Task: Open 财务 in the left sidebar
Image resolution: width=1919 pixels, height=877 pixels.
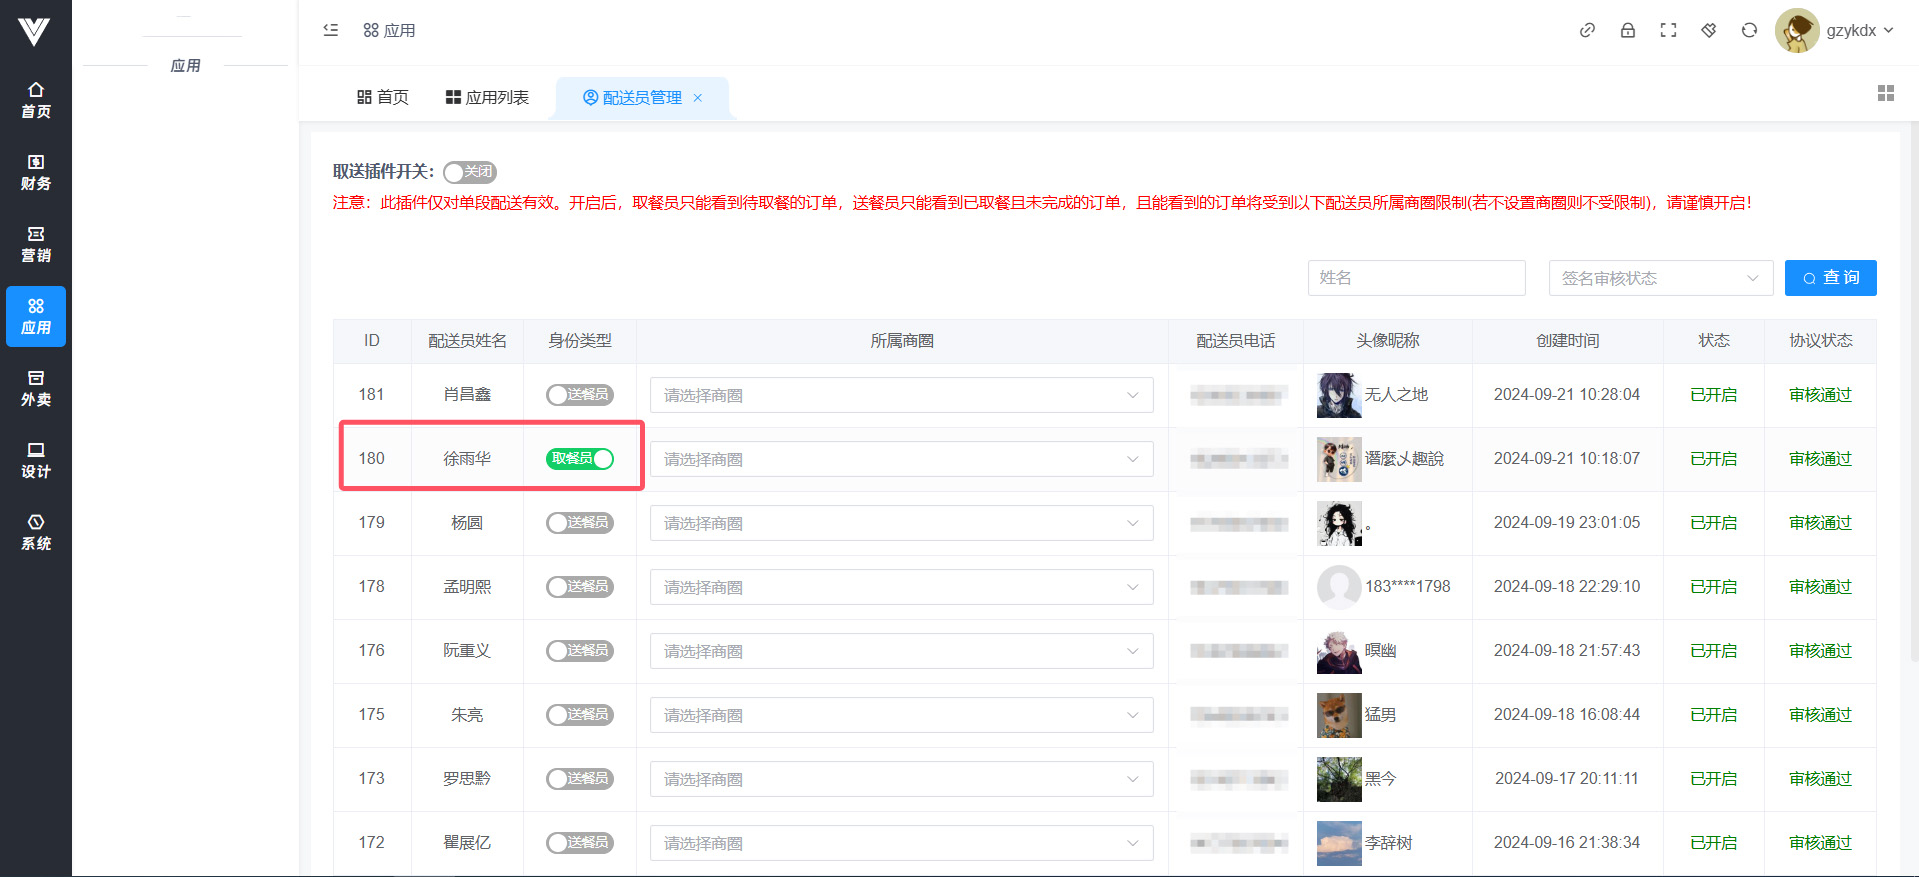Action: click(x=36, y=172)
